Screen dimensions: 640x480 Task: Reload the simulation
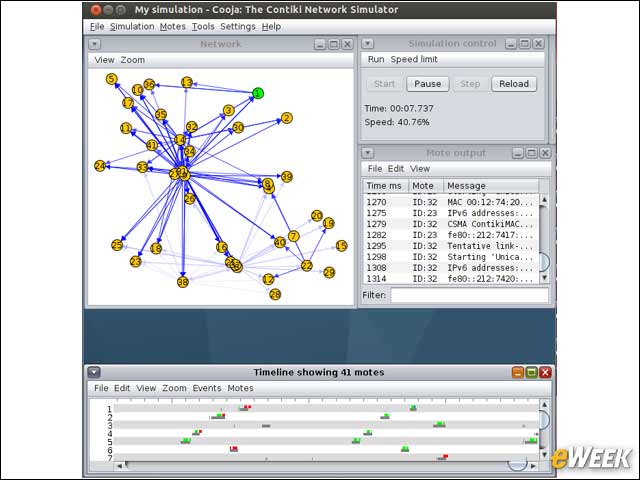pos(514,84)
